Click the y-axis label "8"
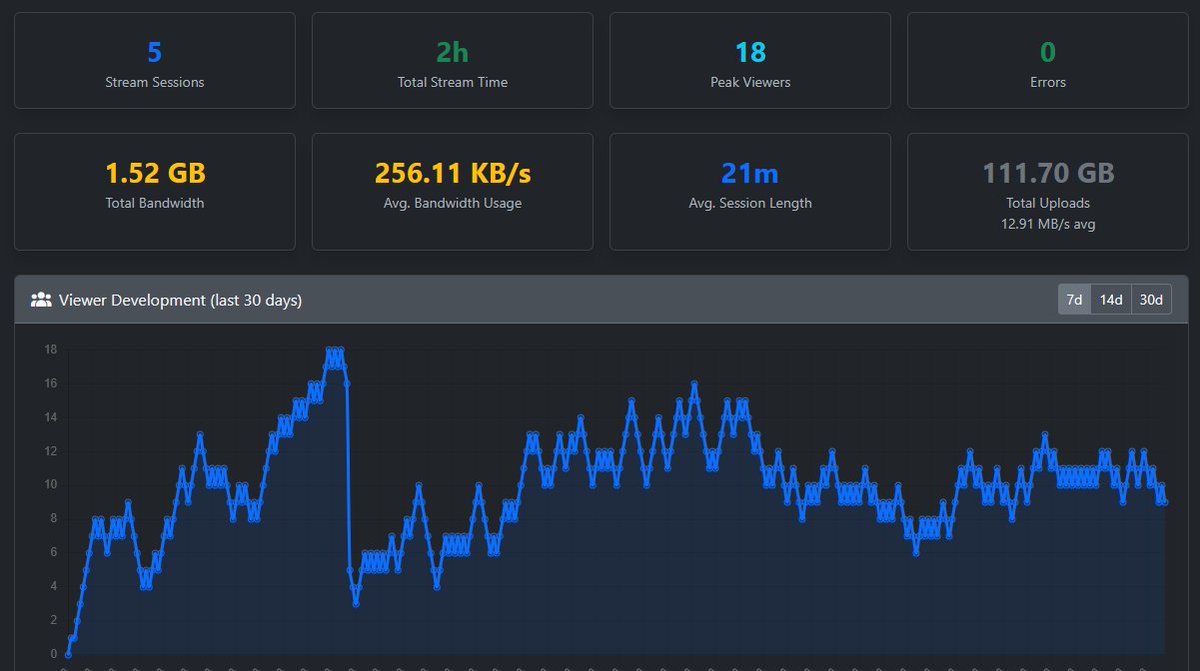The width and height of the screenshot is (1200, 671). (53, 519)
